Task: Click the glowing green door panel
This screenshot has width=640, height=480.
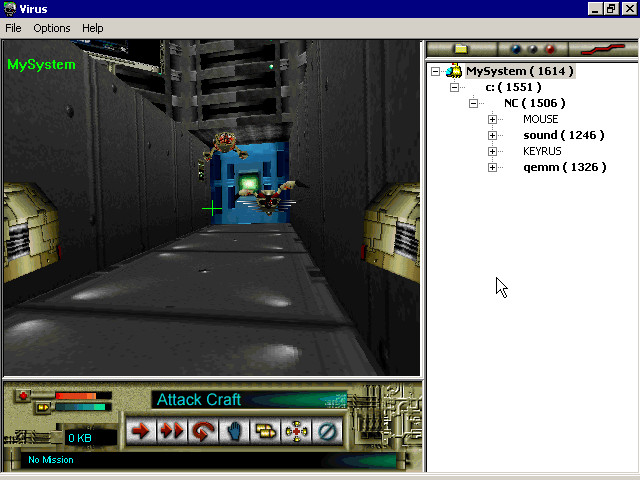Action: click(x=249, y=182)
